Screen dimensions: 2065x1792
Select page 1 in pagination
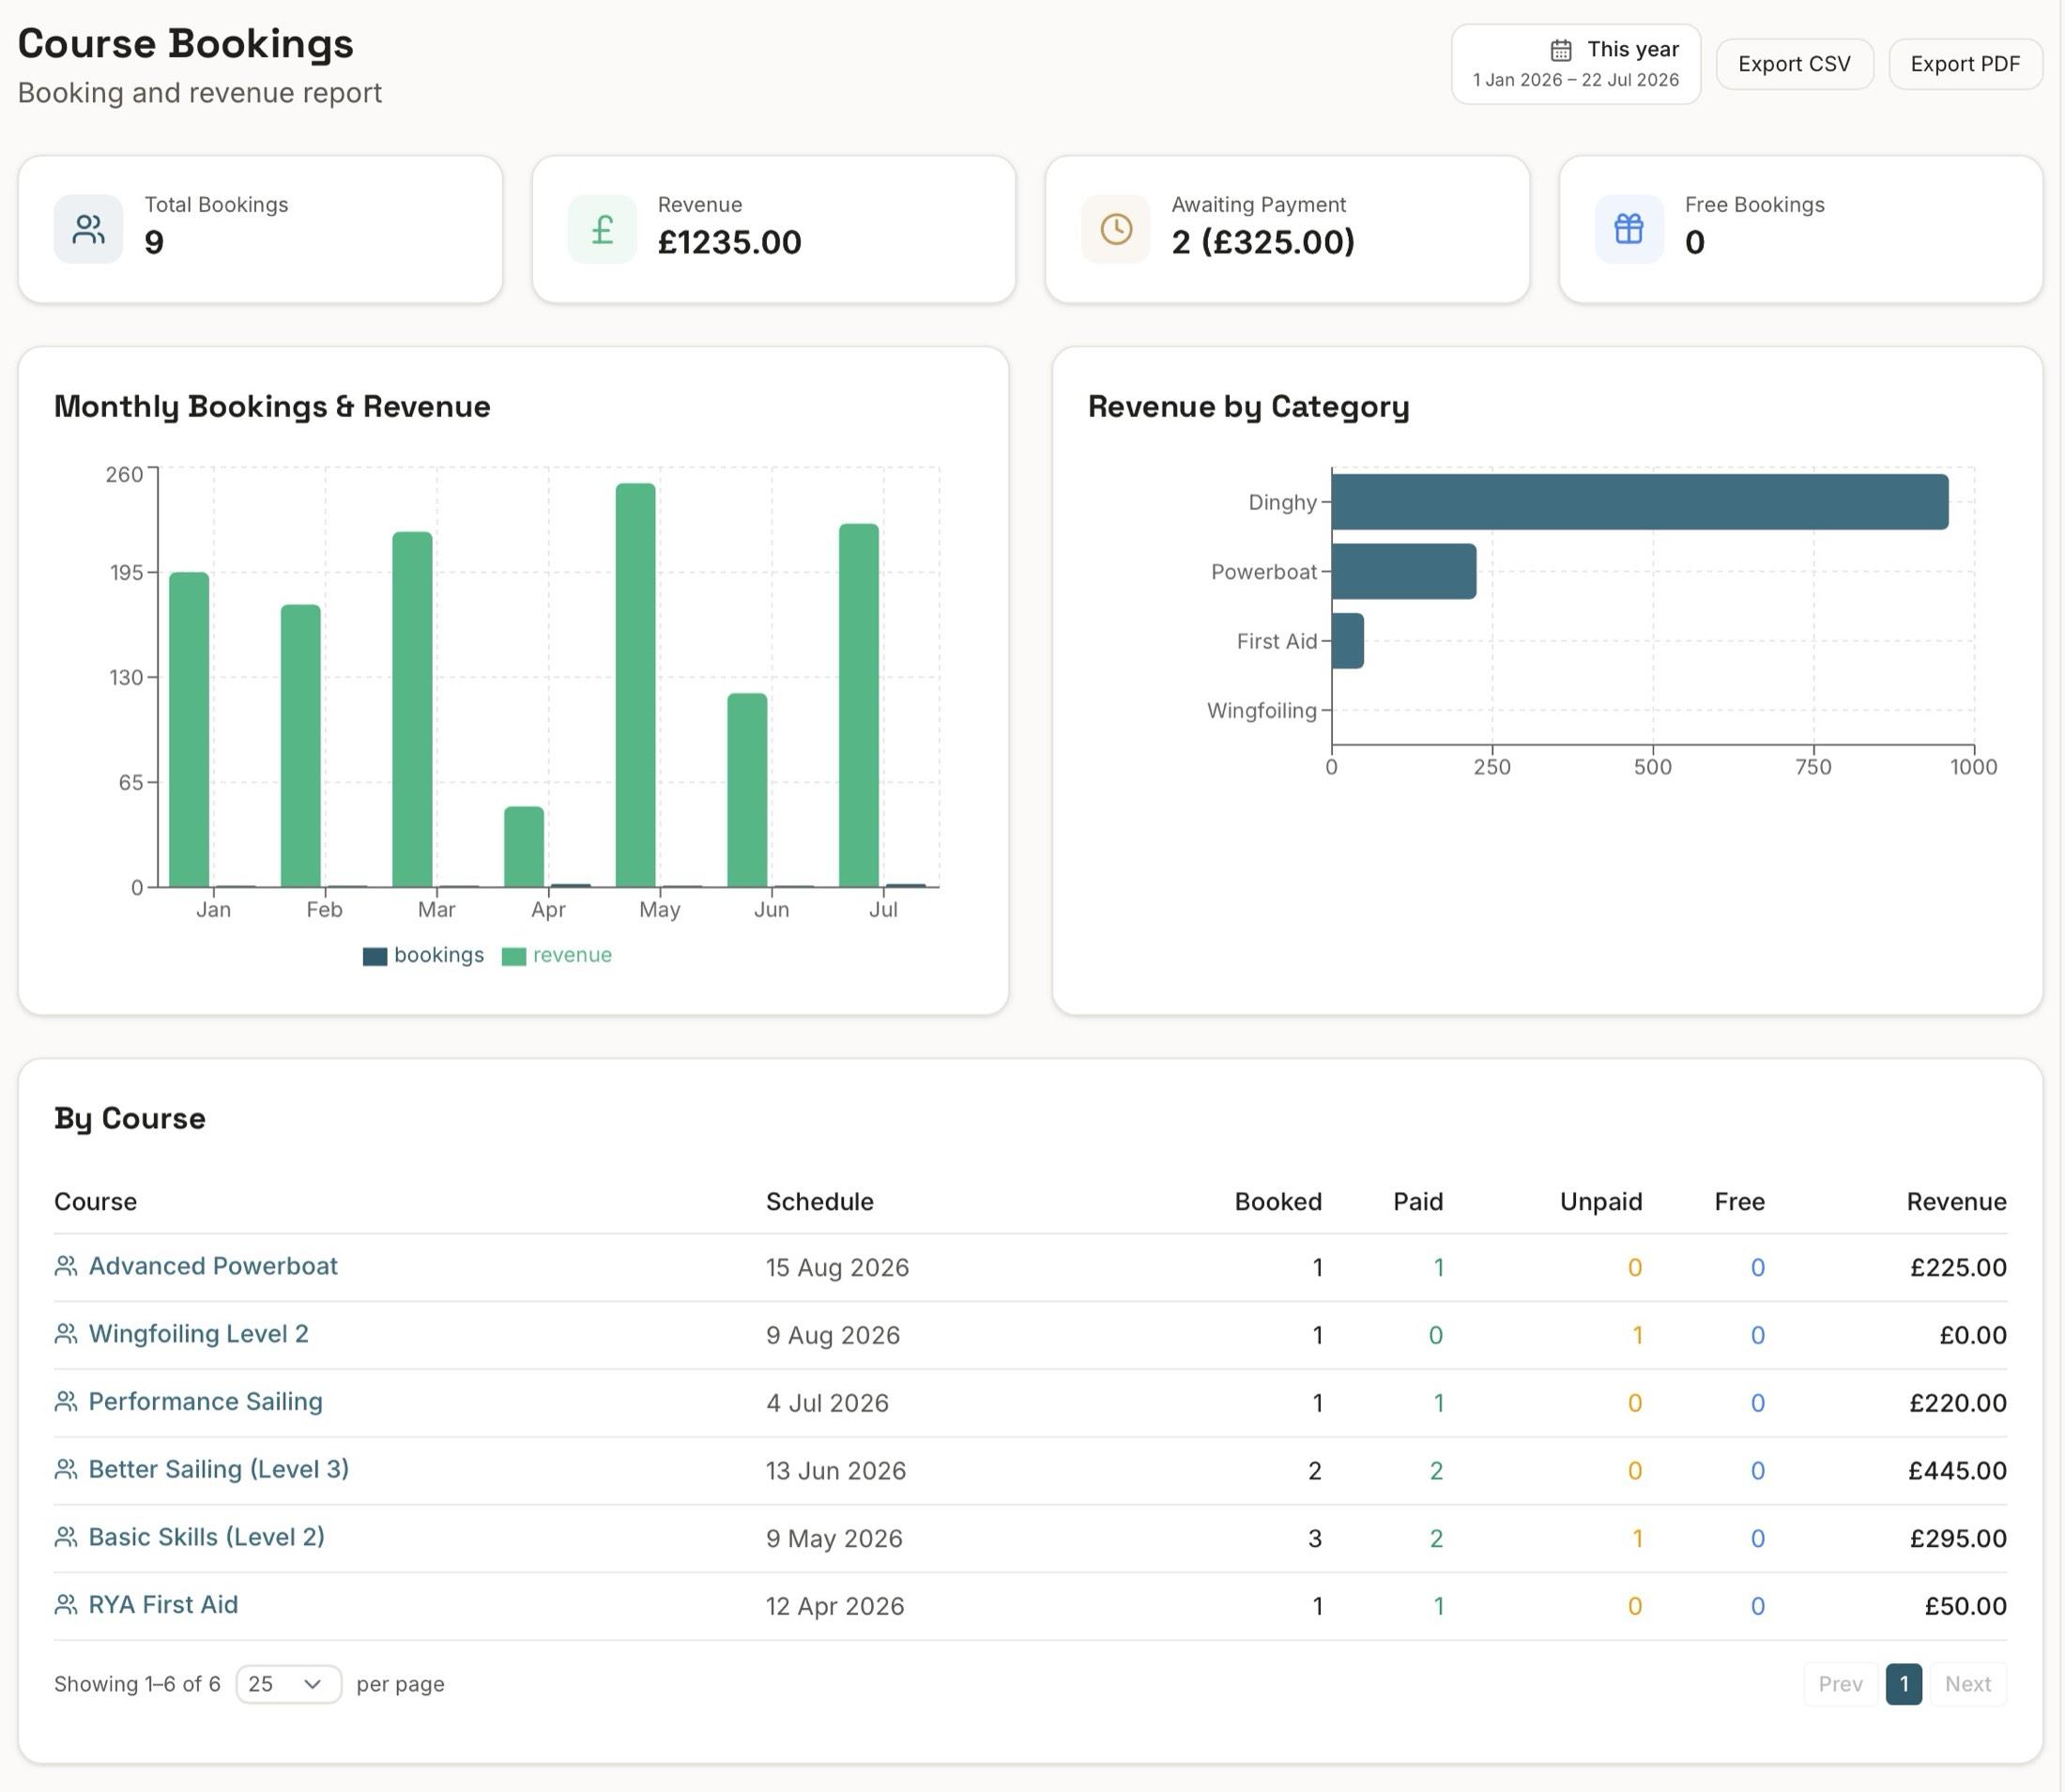pyautogui.click(x=1904, y=1684)
